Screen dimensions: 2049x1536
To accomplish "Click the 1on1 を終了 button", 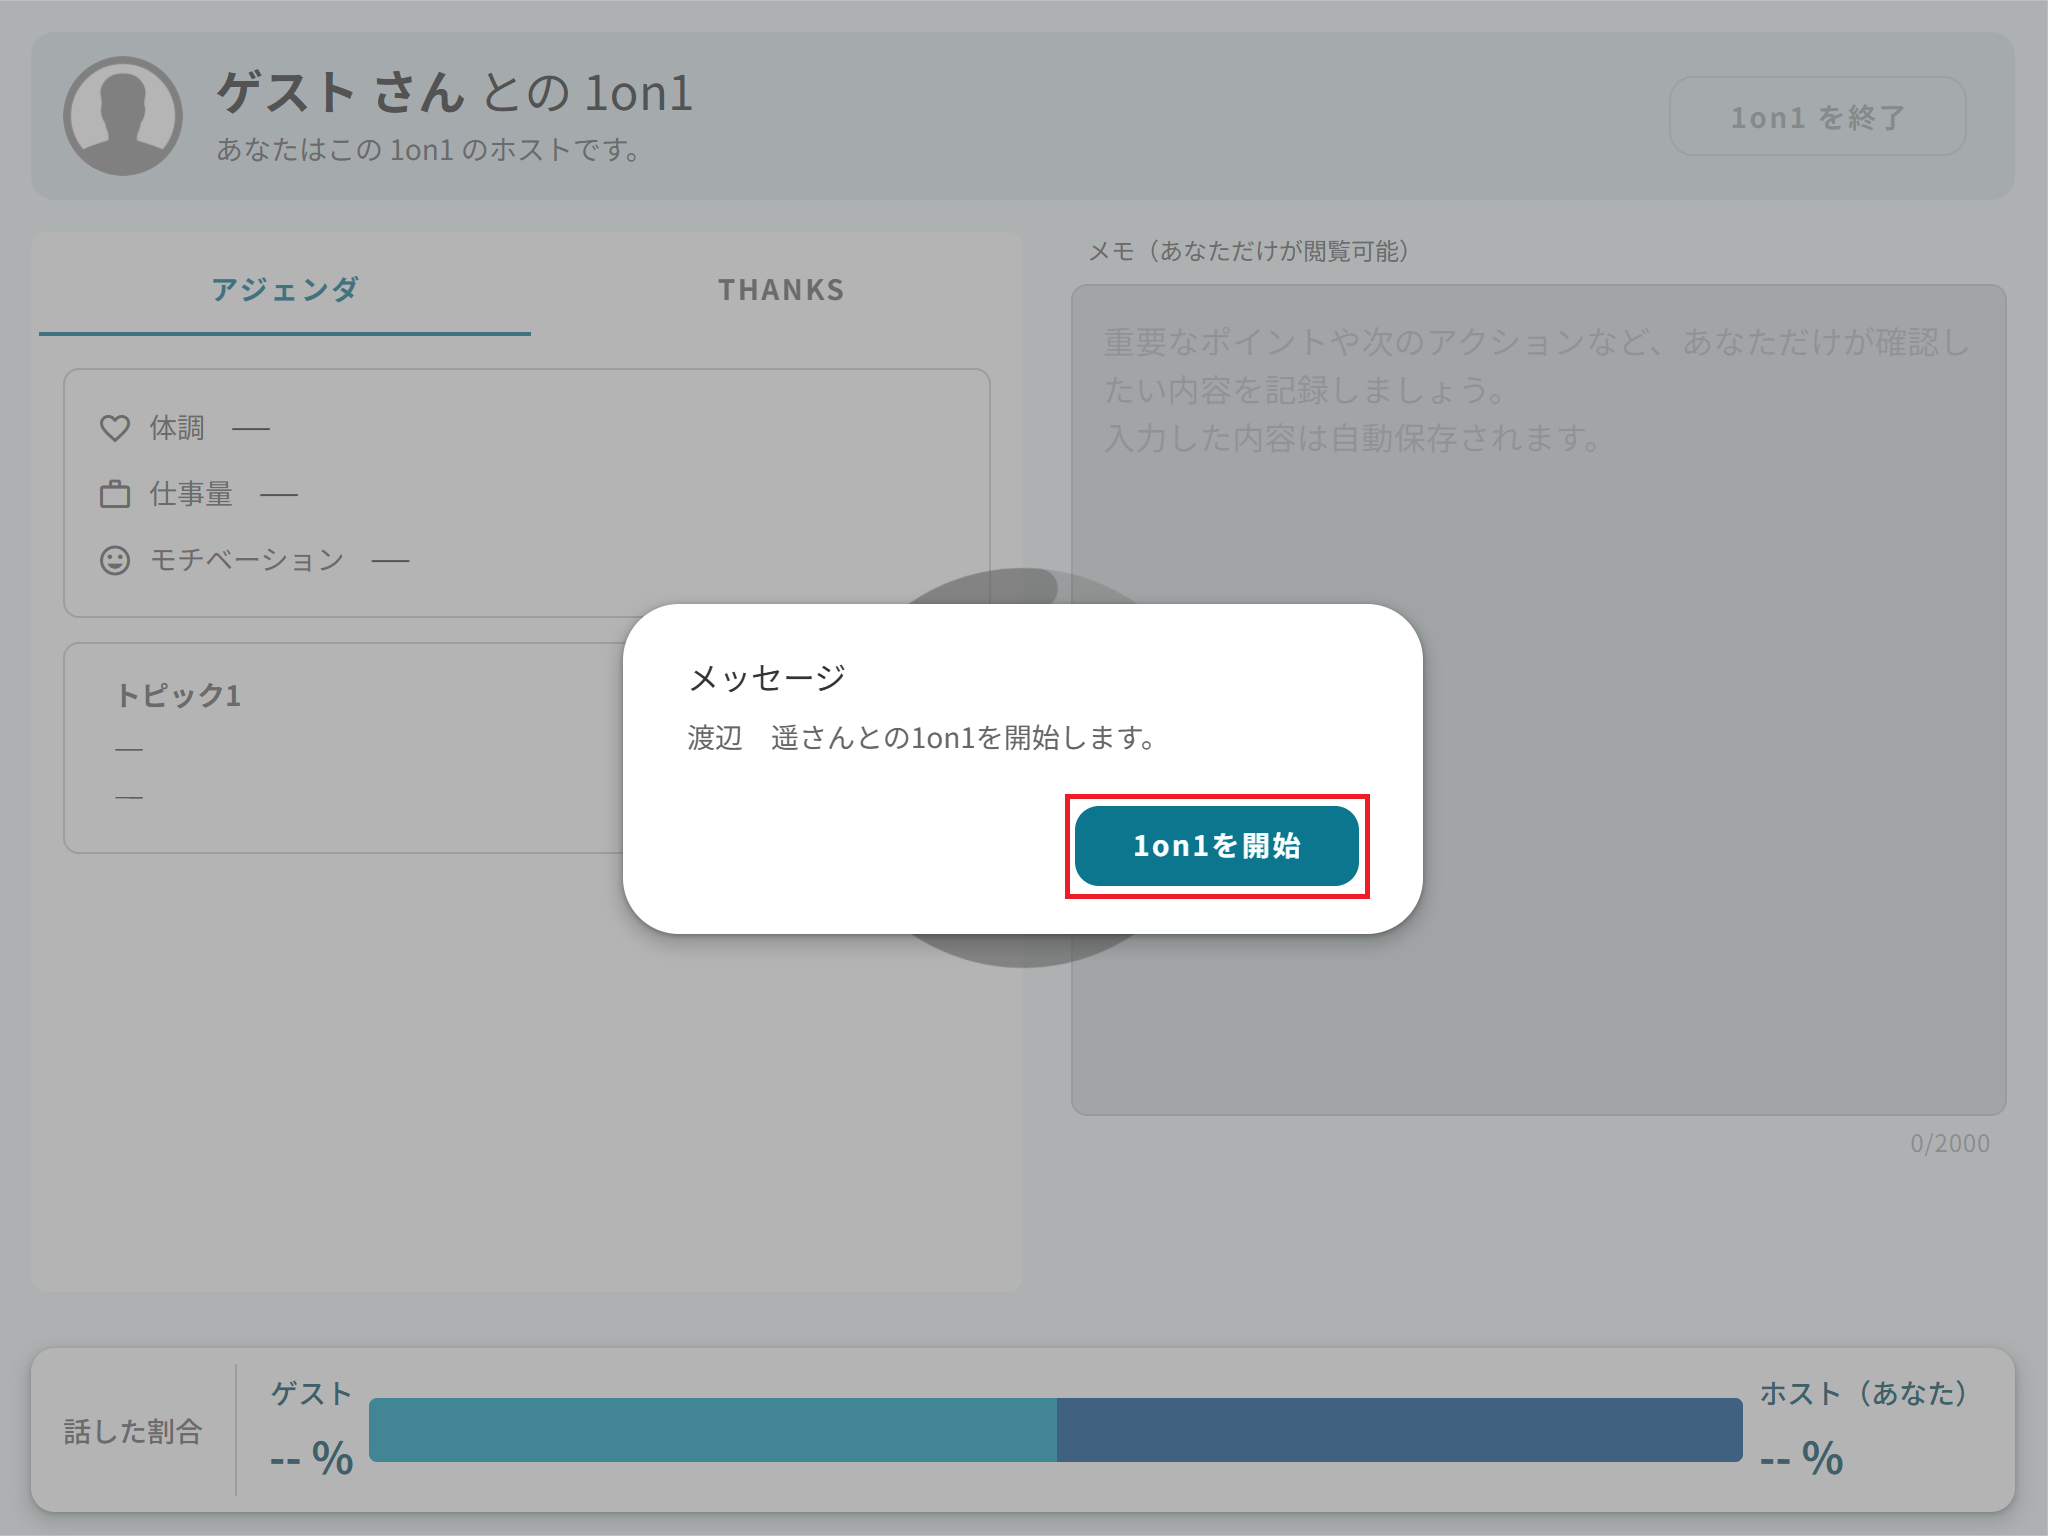I will (x=1817, y=116).
